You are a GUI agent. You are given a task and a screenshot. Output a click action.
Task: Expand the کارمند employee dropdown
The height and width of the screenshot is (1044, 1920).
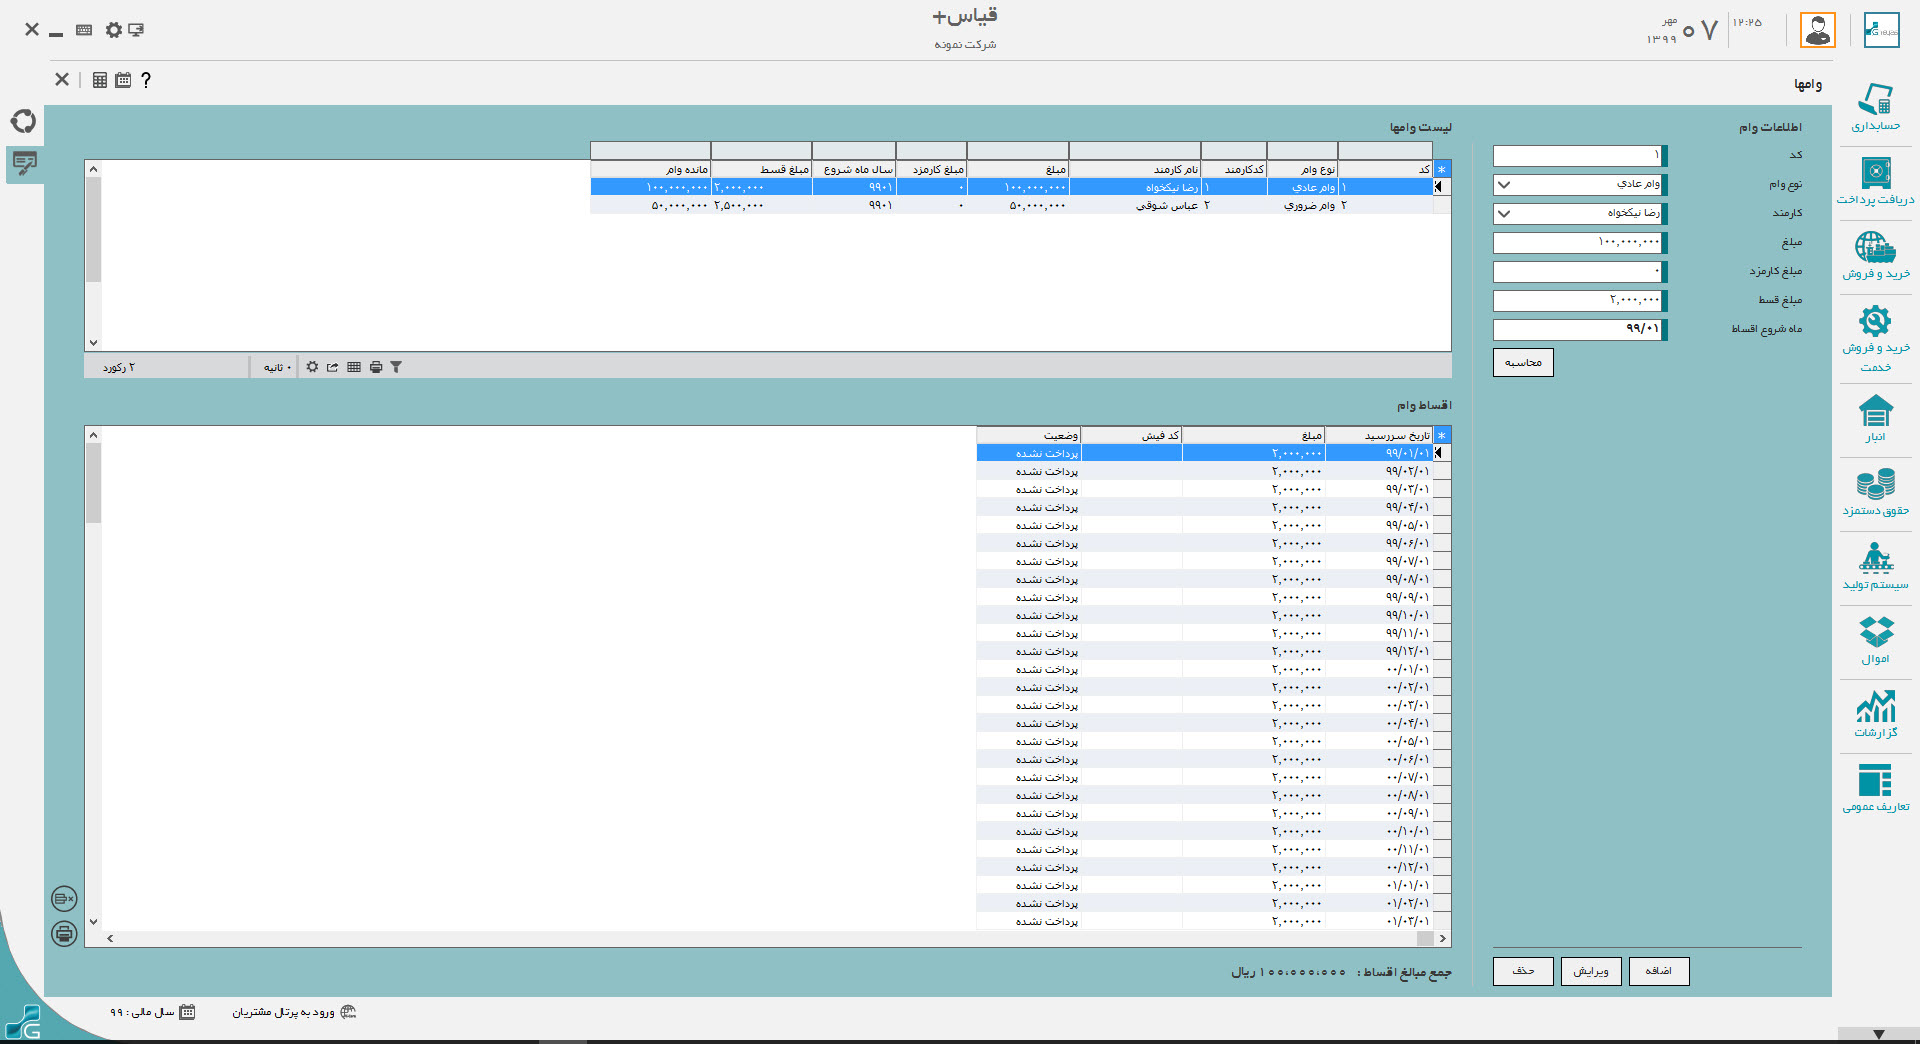(1504, 214)
